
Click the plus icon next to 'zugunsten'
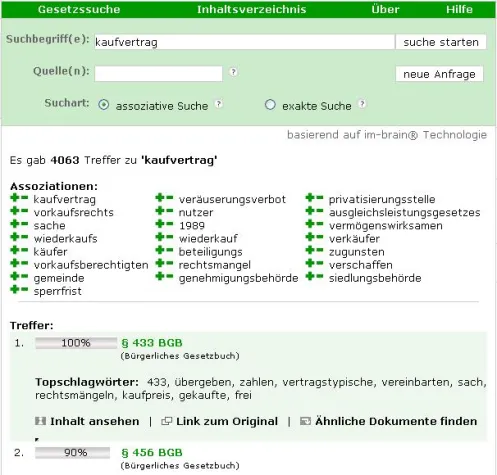310,250
